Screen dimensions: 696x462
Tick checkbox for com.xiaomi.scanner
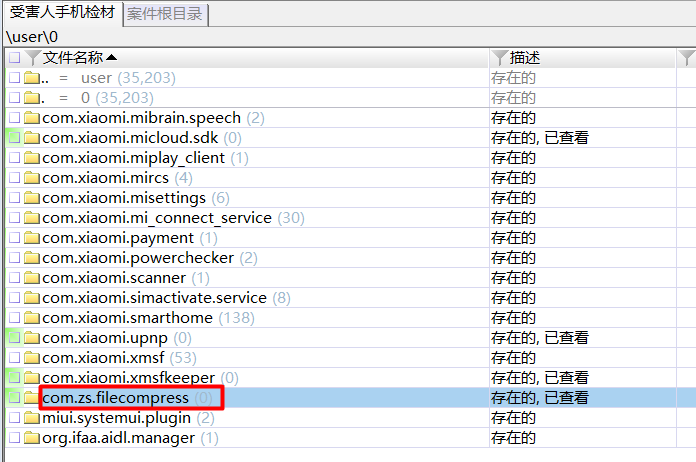[x=15, y=278]
